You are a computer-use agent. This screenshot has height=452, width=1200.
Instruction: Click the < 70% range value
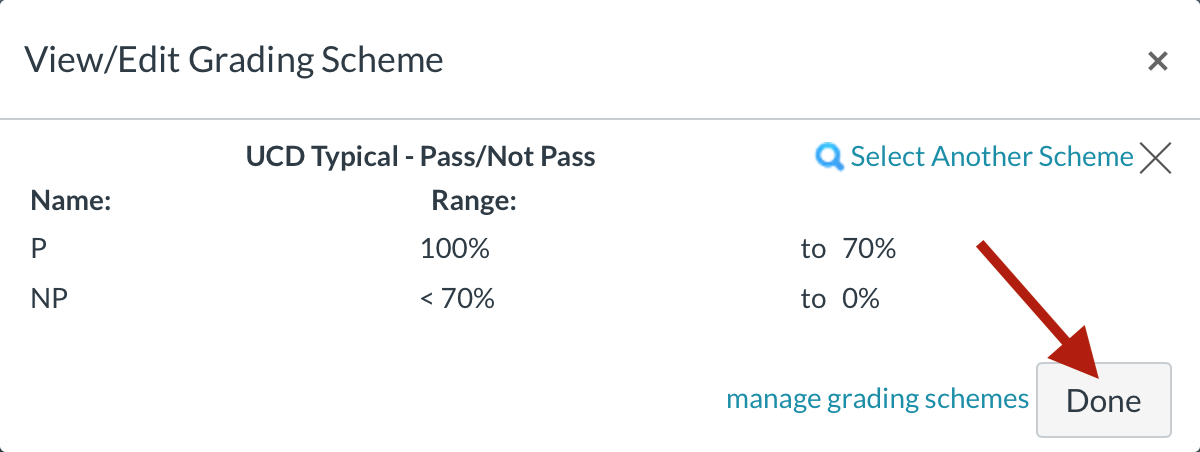[x=457, y=298]
